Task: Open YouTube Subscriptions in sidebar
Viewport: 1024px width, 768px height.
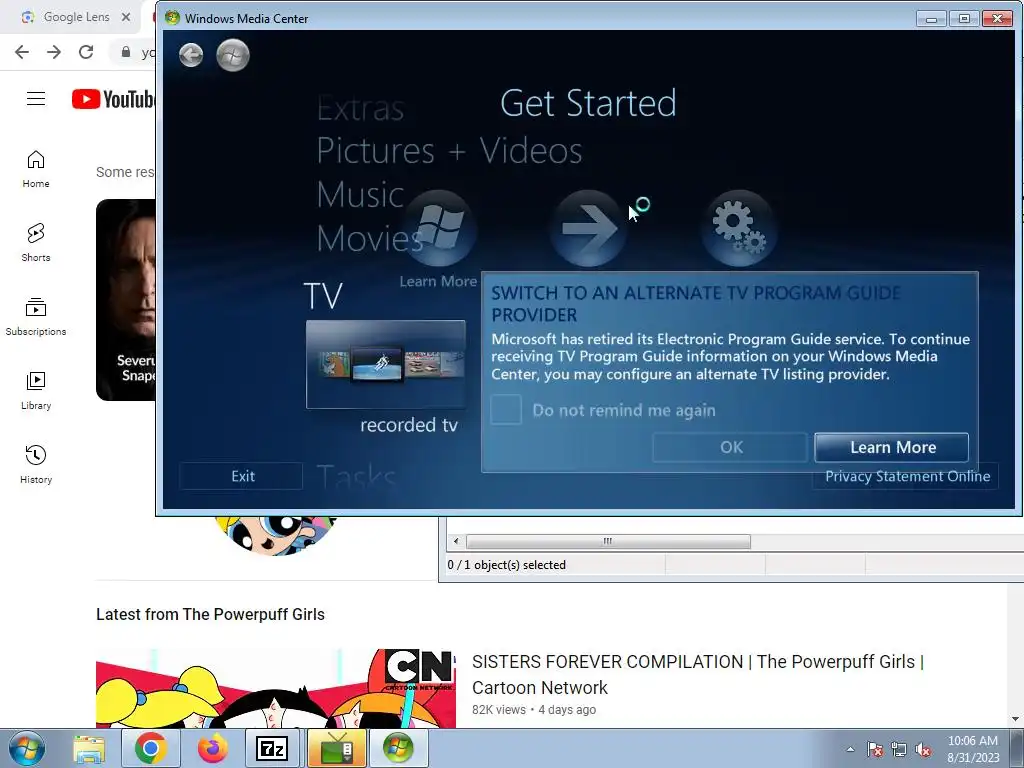Action: [36, 317]
